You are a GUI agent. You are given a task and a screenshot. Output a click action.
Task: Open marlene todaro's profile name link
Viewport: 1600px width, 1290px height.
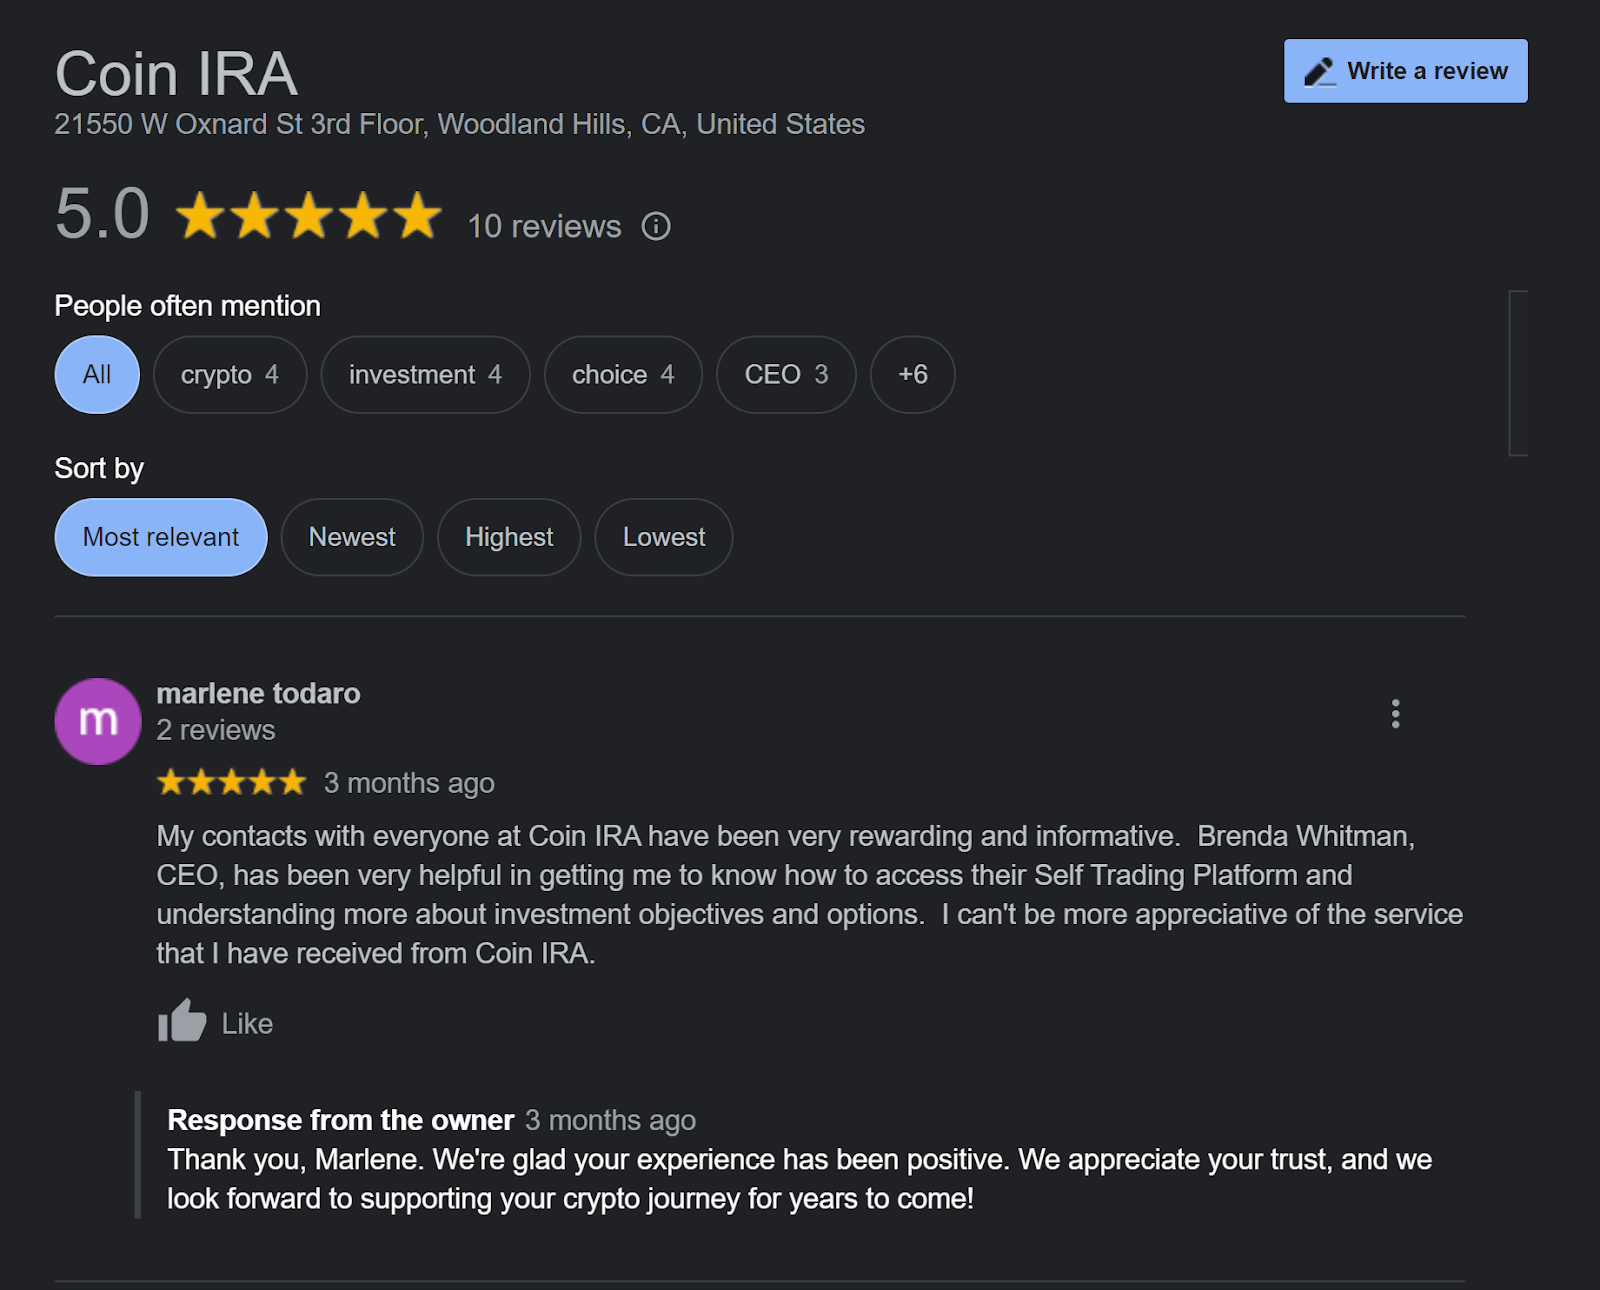click(258, 693)
